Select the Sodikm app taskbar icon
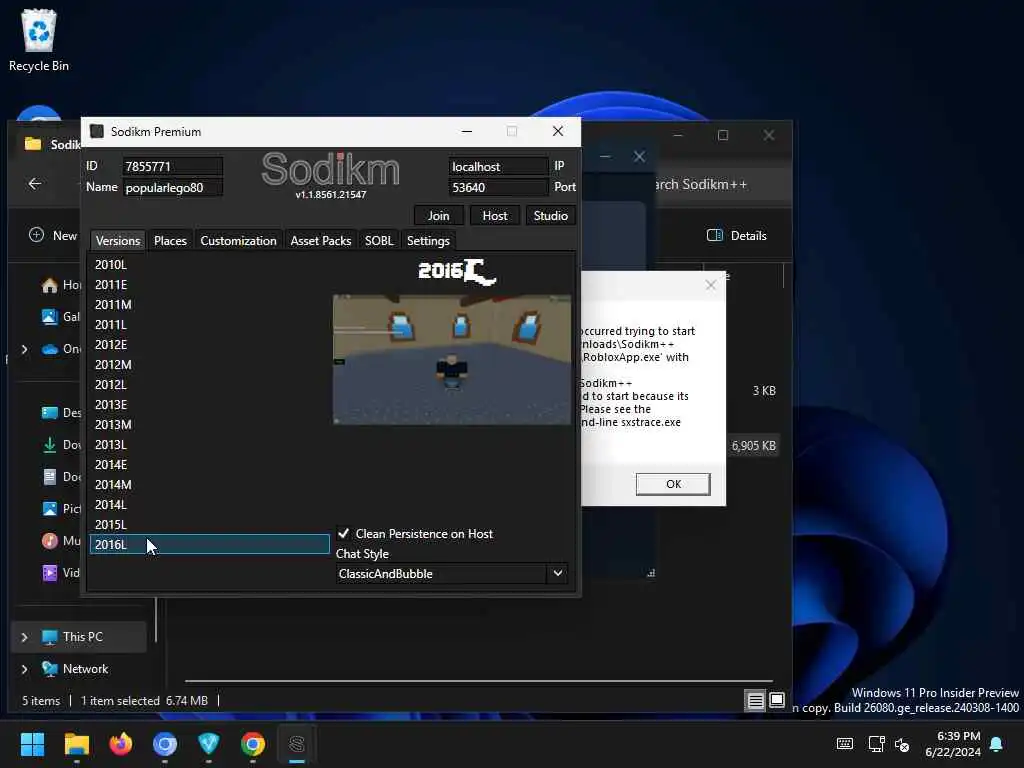 296,744
